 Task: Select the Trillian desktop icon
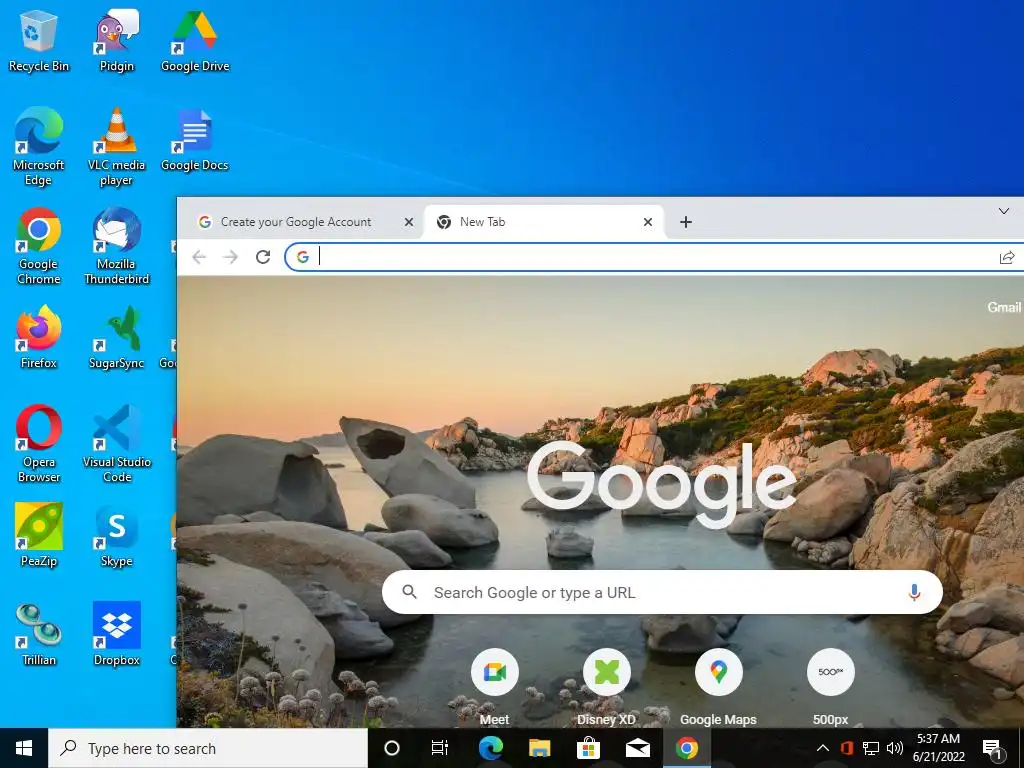pyautogui.click(x=39, y=635)
